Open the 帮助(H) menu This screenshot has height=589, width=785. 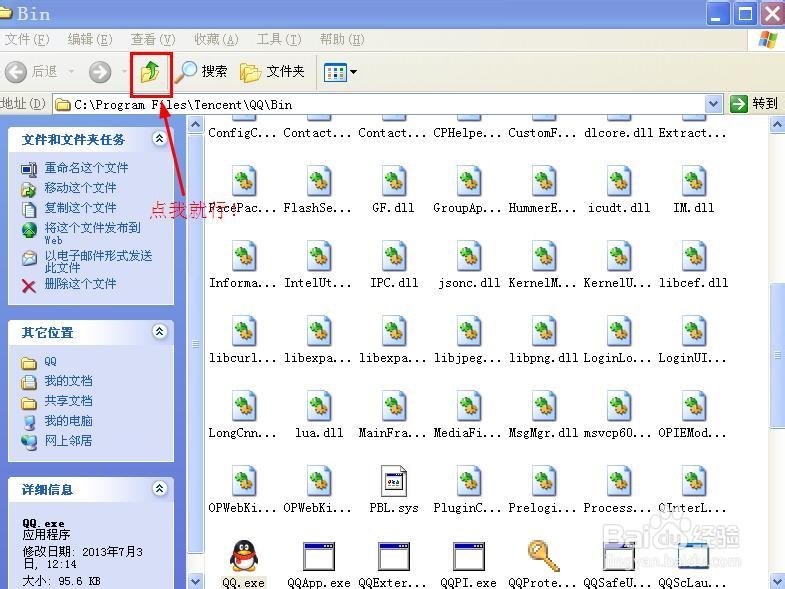pos(342,39)
